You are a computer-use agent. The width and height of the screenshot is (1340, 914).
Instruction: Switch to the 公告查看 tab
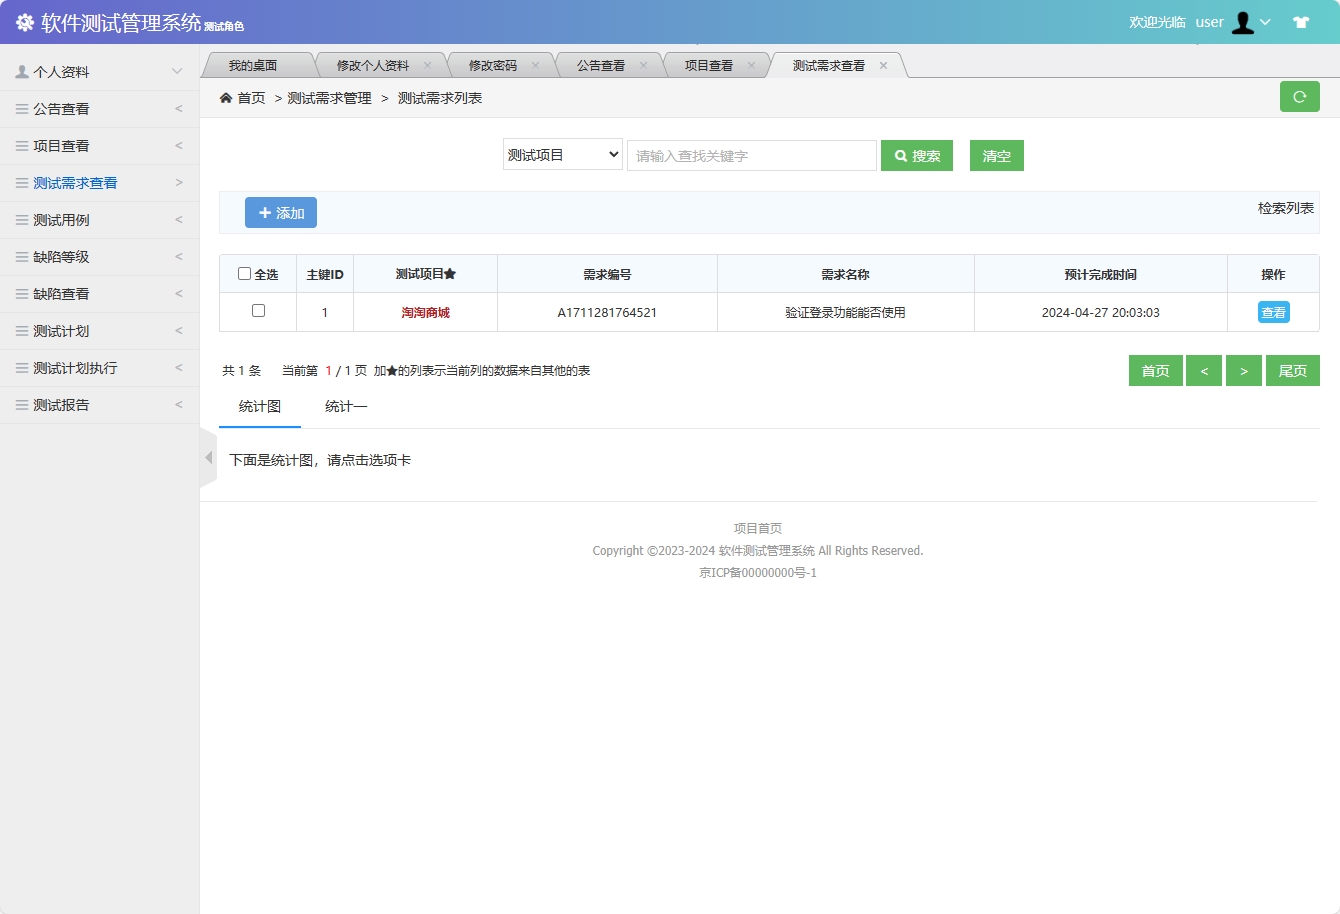point(600,63)
